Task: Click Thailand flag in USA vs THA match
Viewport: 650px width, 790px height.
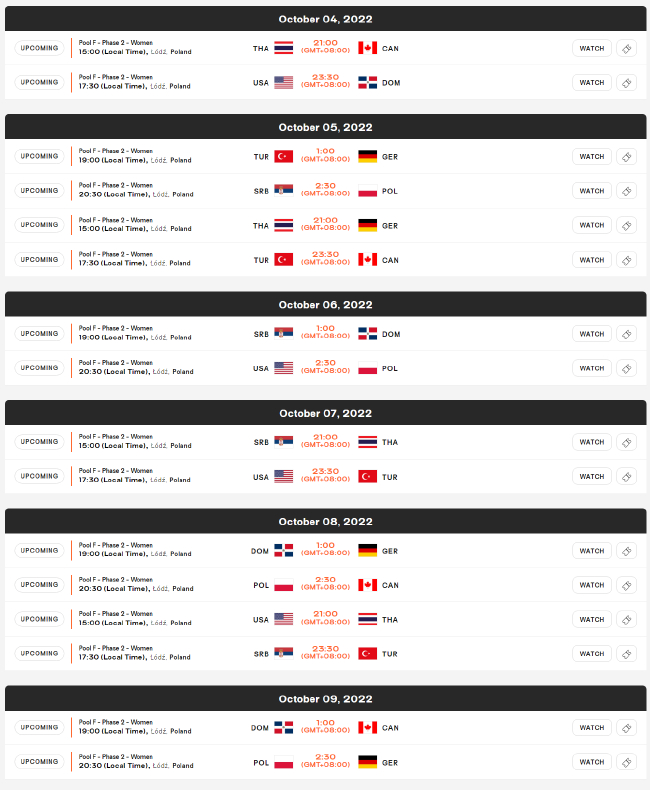Action: tap(367, 620)
